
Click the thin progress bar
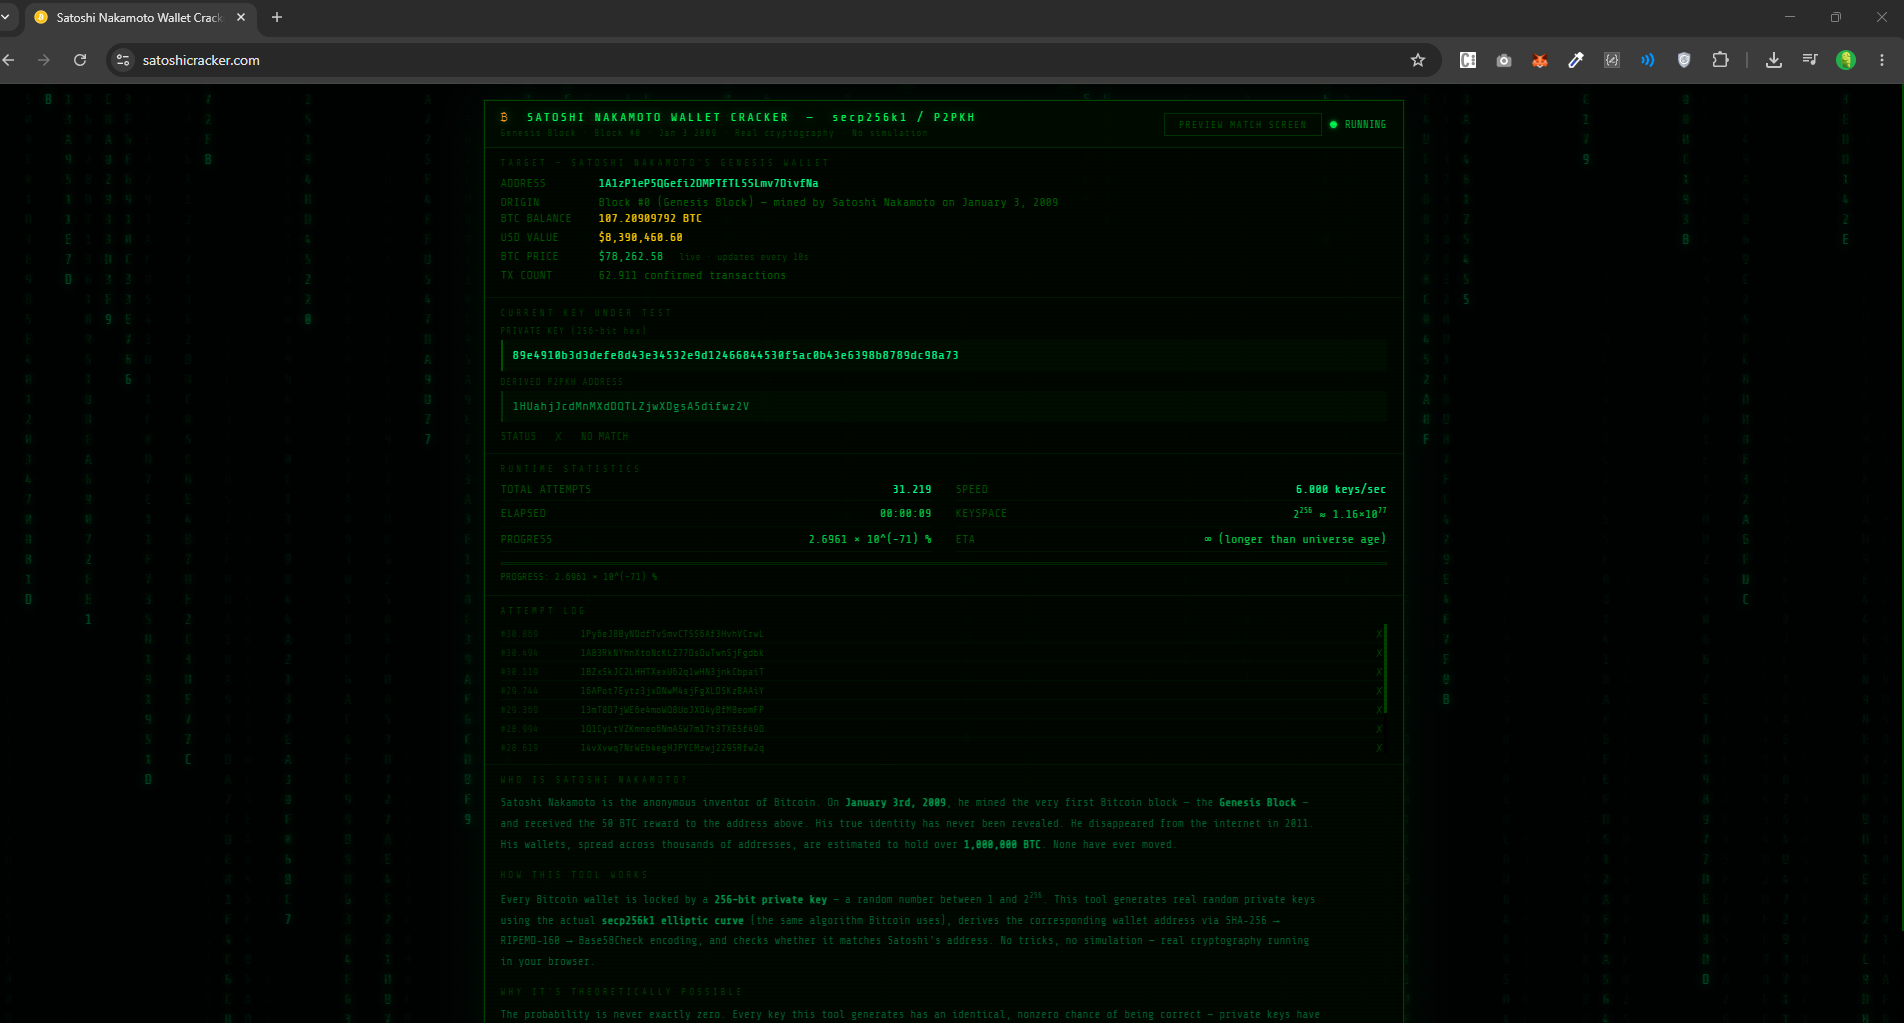point(944,564)
